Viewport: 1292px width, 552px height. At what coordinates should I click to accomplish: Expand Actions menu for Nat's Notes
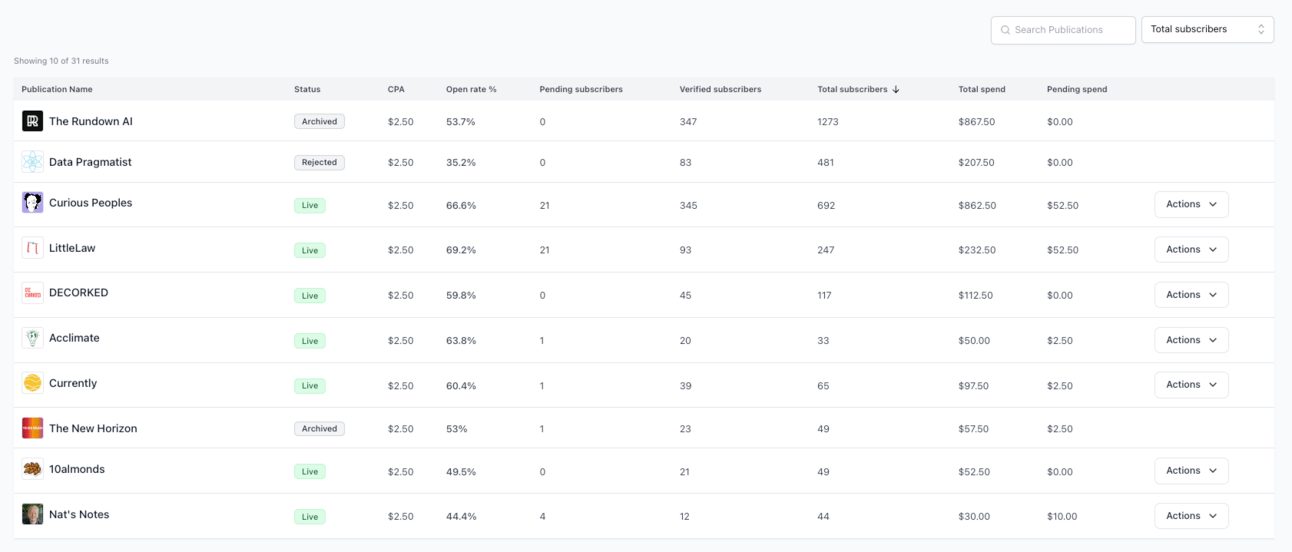pyautogui.click(x=1191, y=516)
